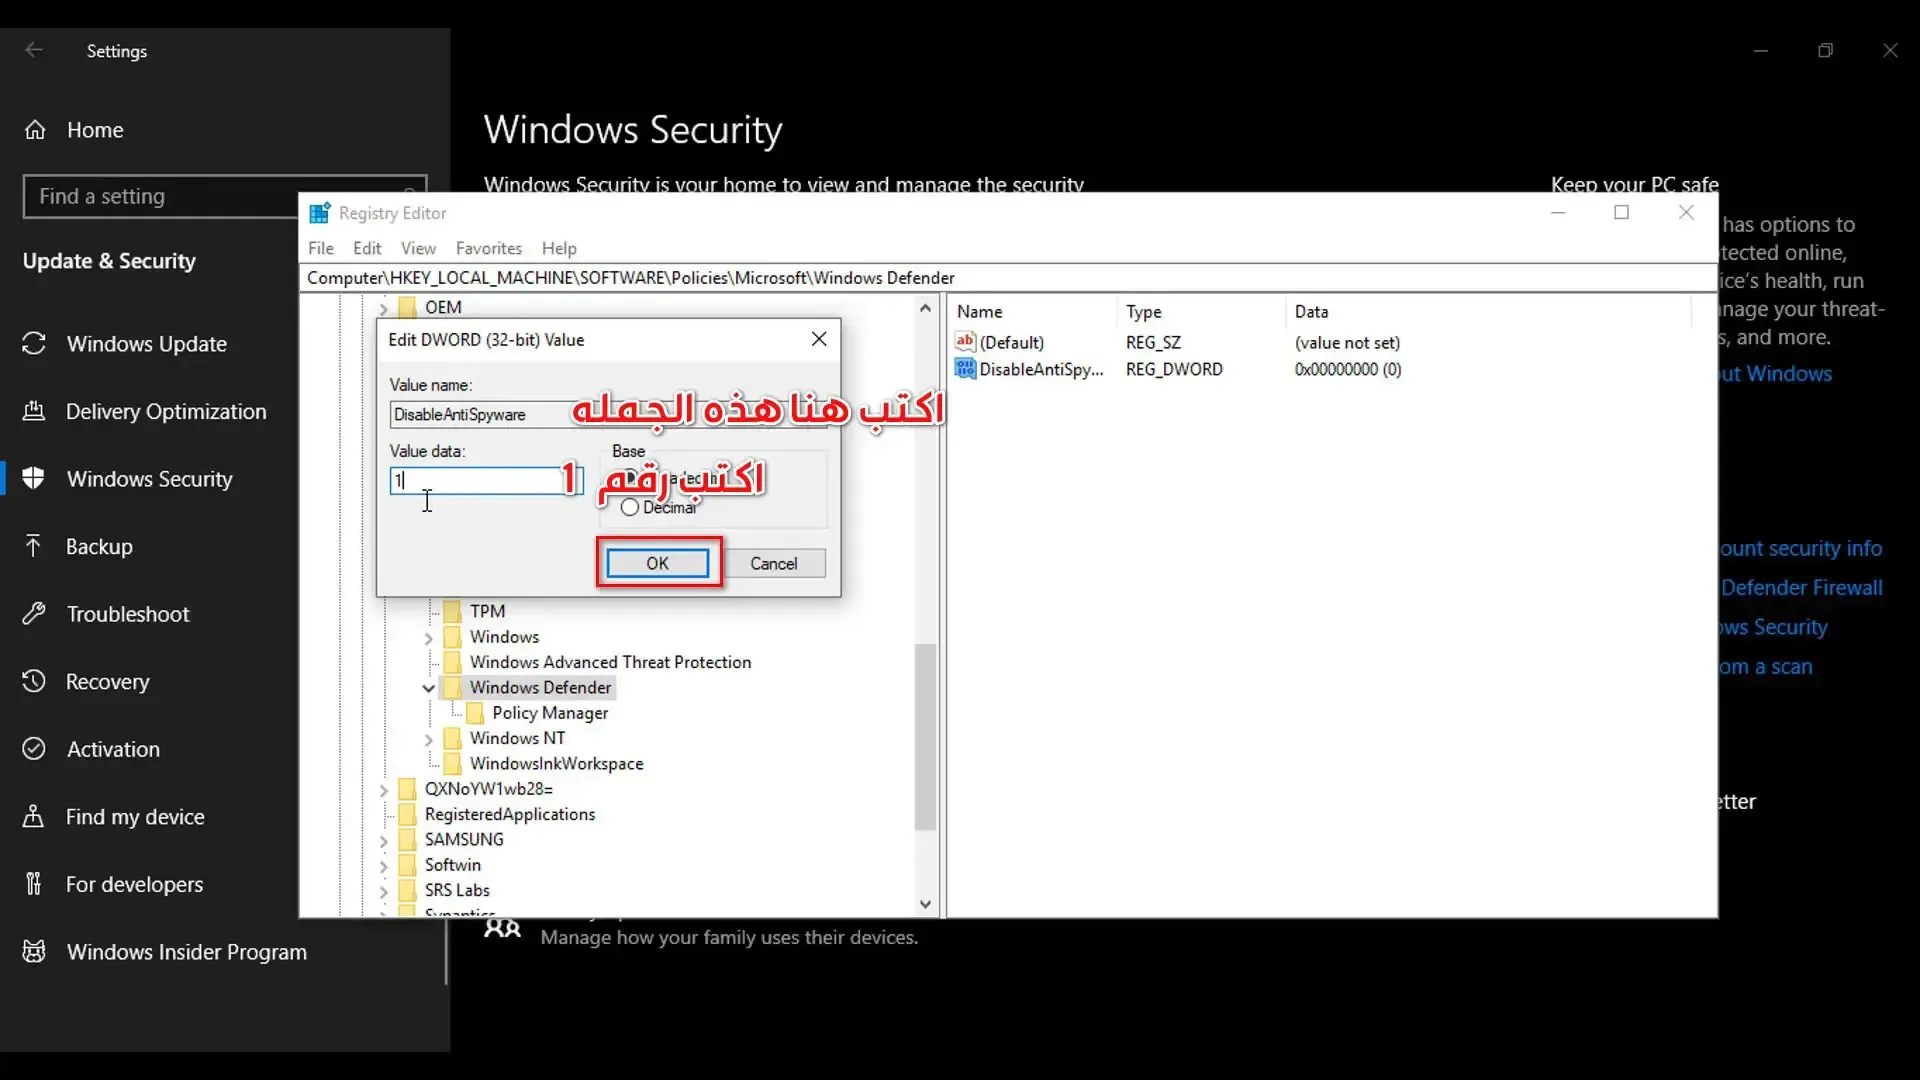The width and height of the screenshot is (1920, 1080).
Task: Click the DisableAntiSpyware DWORD entry
Action: pyautogui.click(x=1042, y=369)
